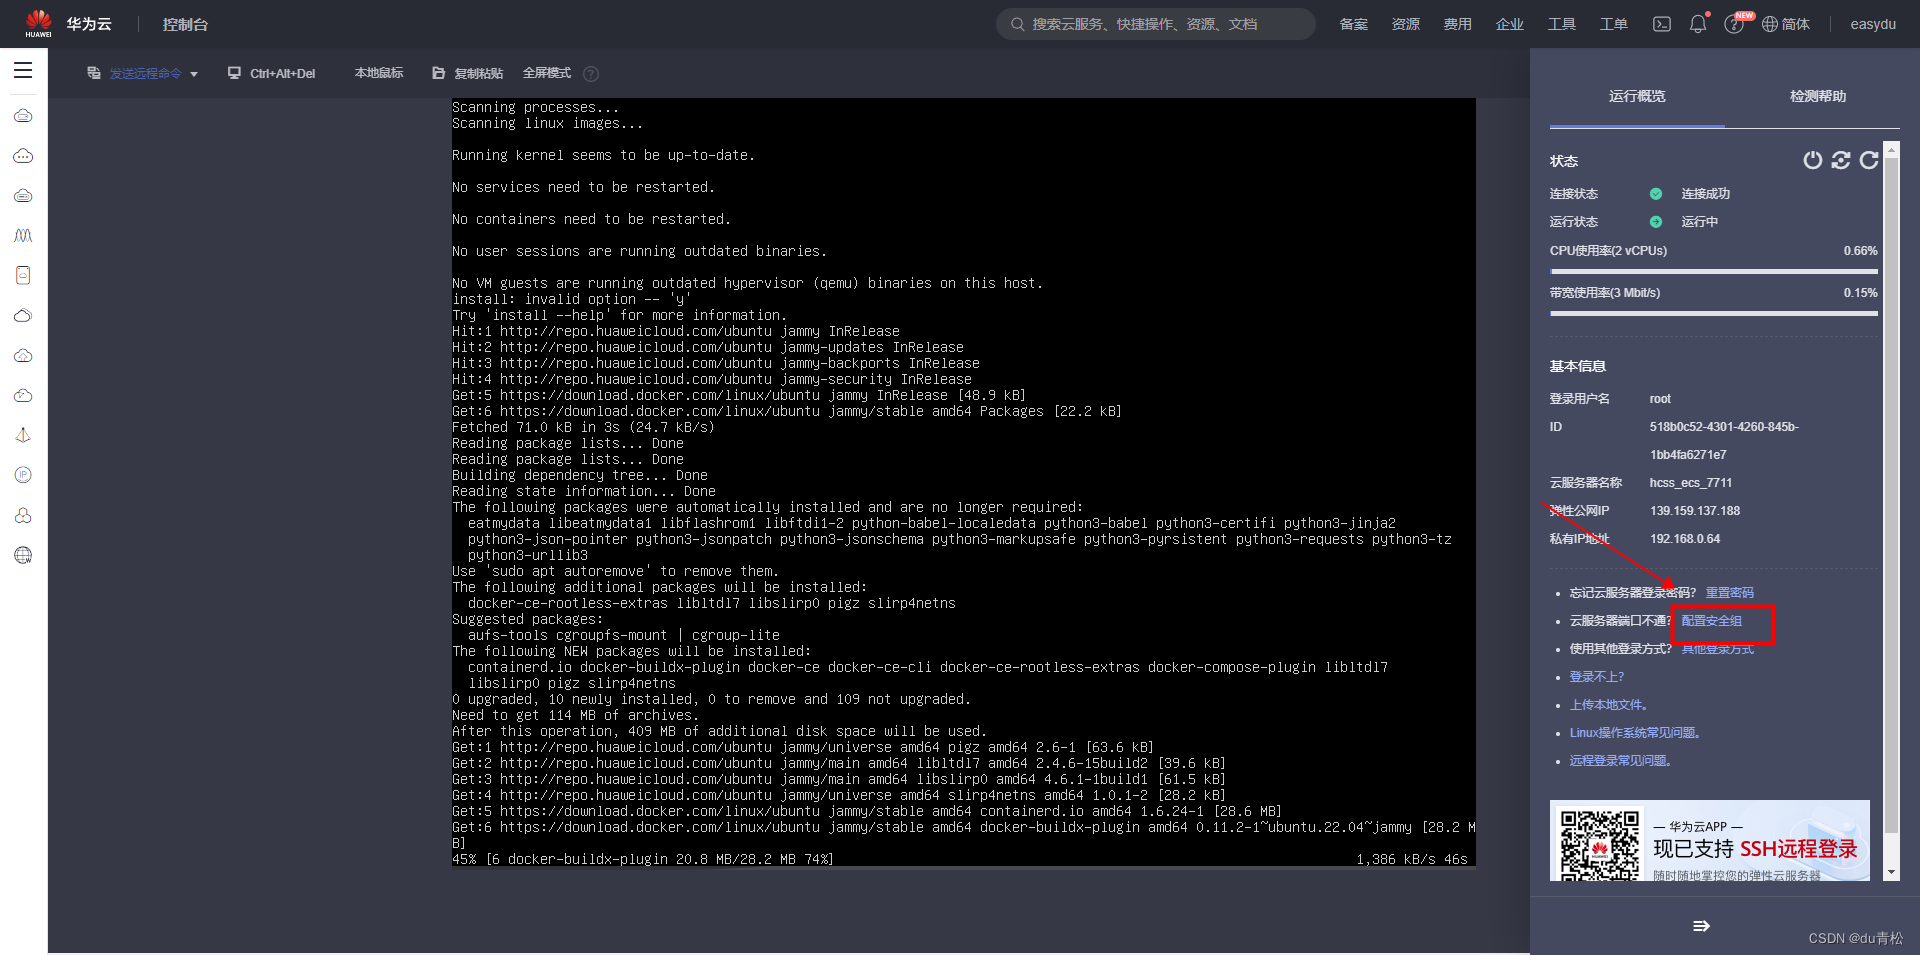
Task: Open the Linux操作系统常见问题 link
Action: coord(1635,733)
